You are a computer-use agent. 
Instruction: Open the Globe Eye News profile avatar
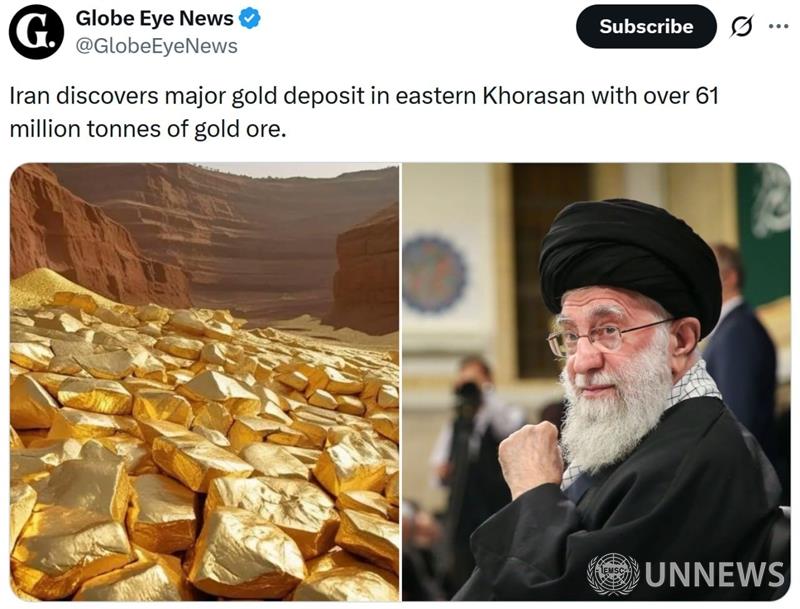pyautogui.click(x=37, y=32)
